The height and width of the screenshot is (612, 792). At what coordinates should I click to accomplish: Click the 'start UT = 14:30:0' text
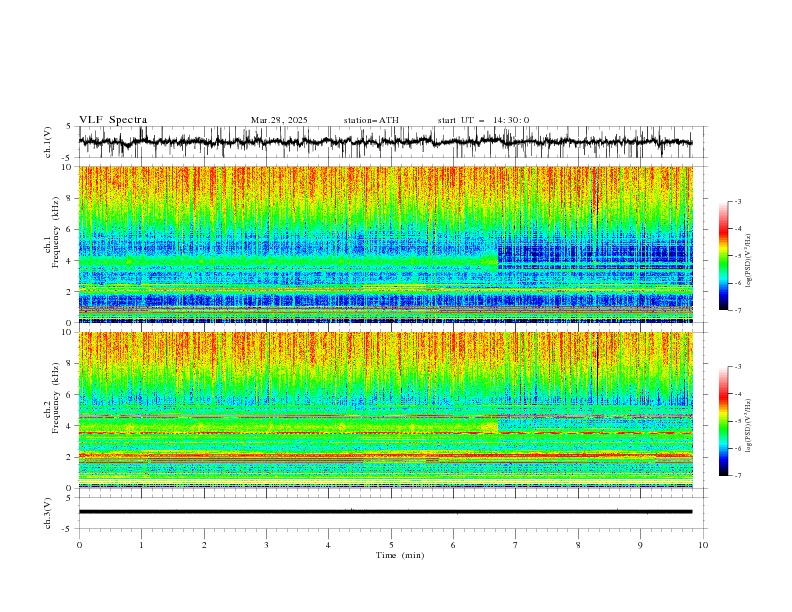click(483, 120)
